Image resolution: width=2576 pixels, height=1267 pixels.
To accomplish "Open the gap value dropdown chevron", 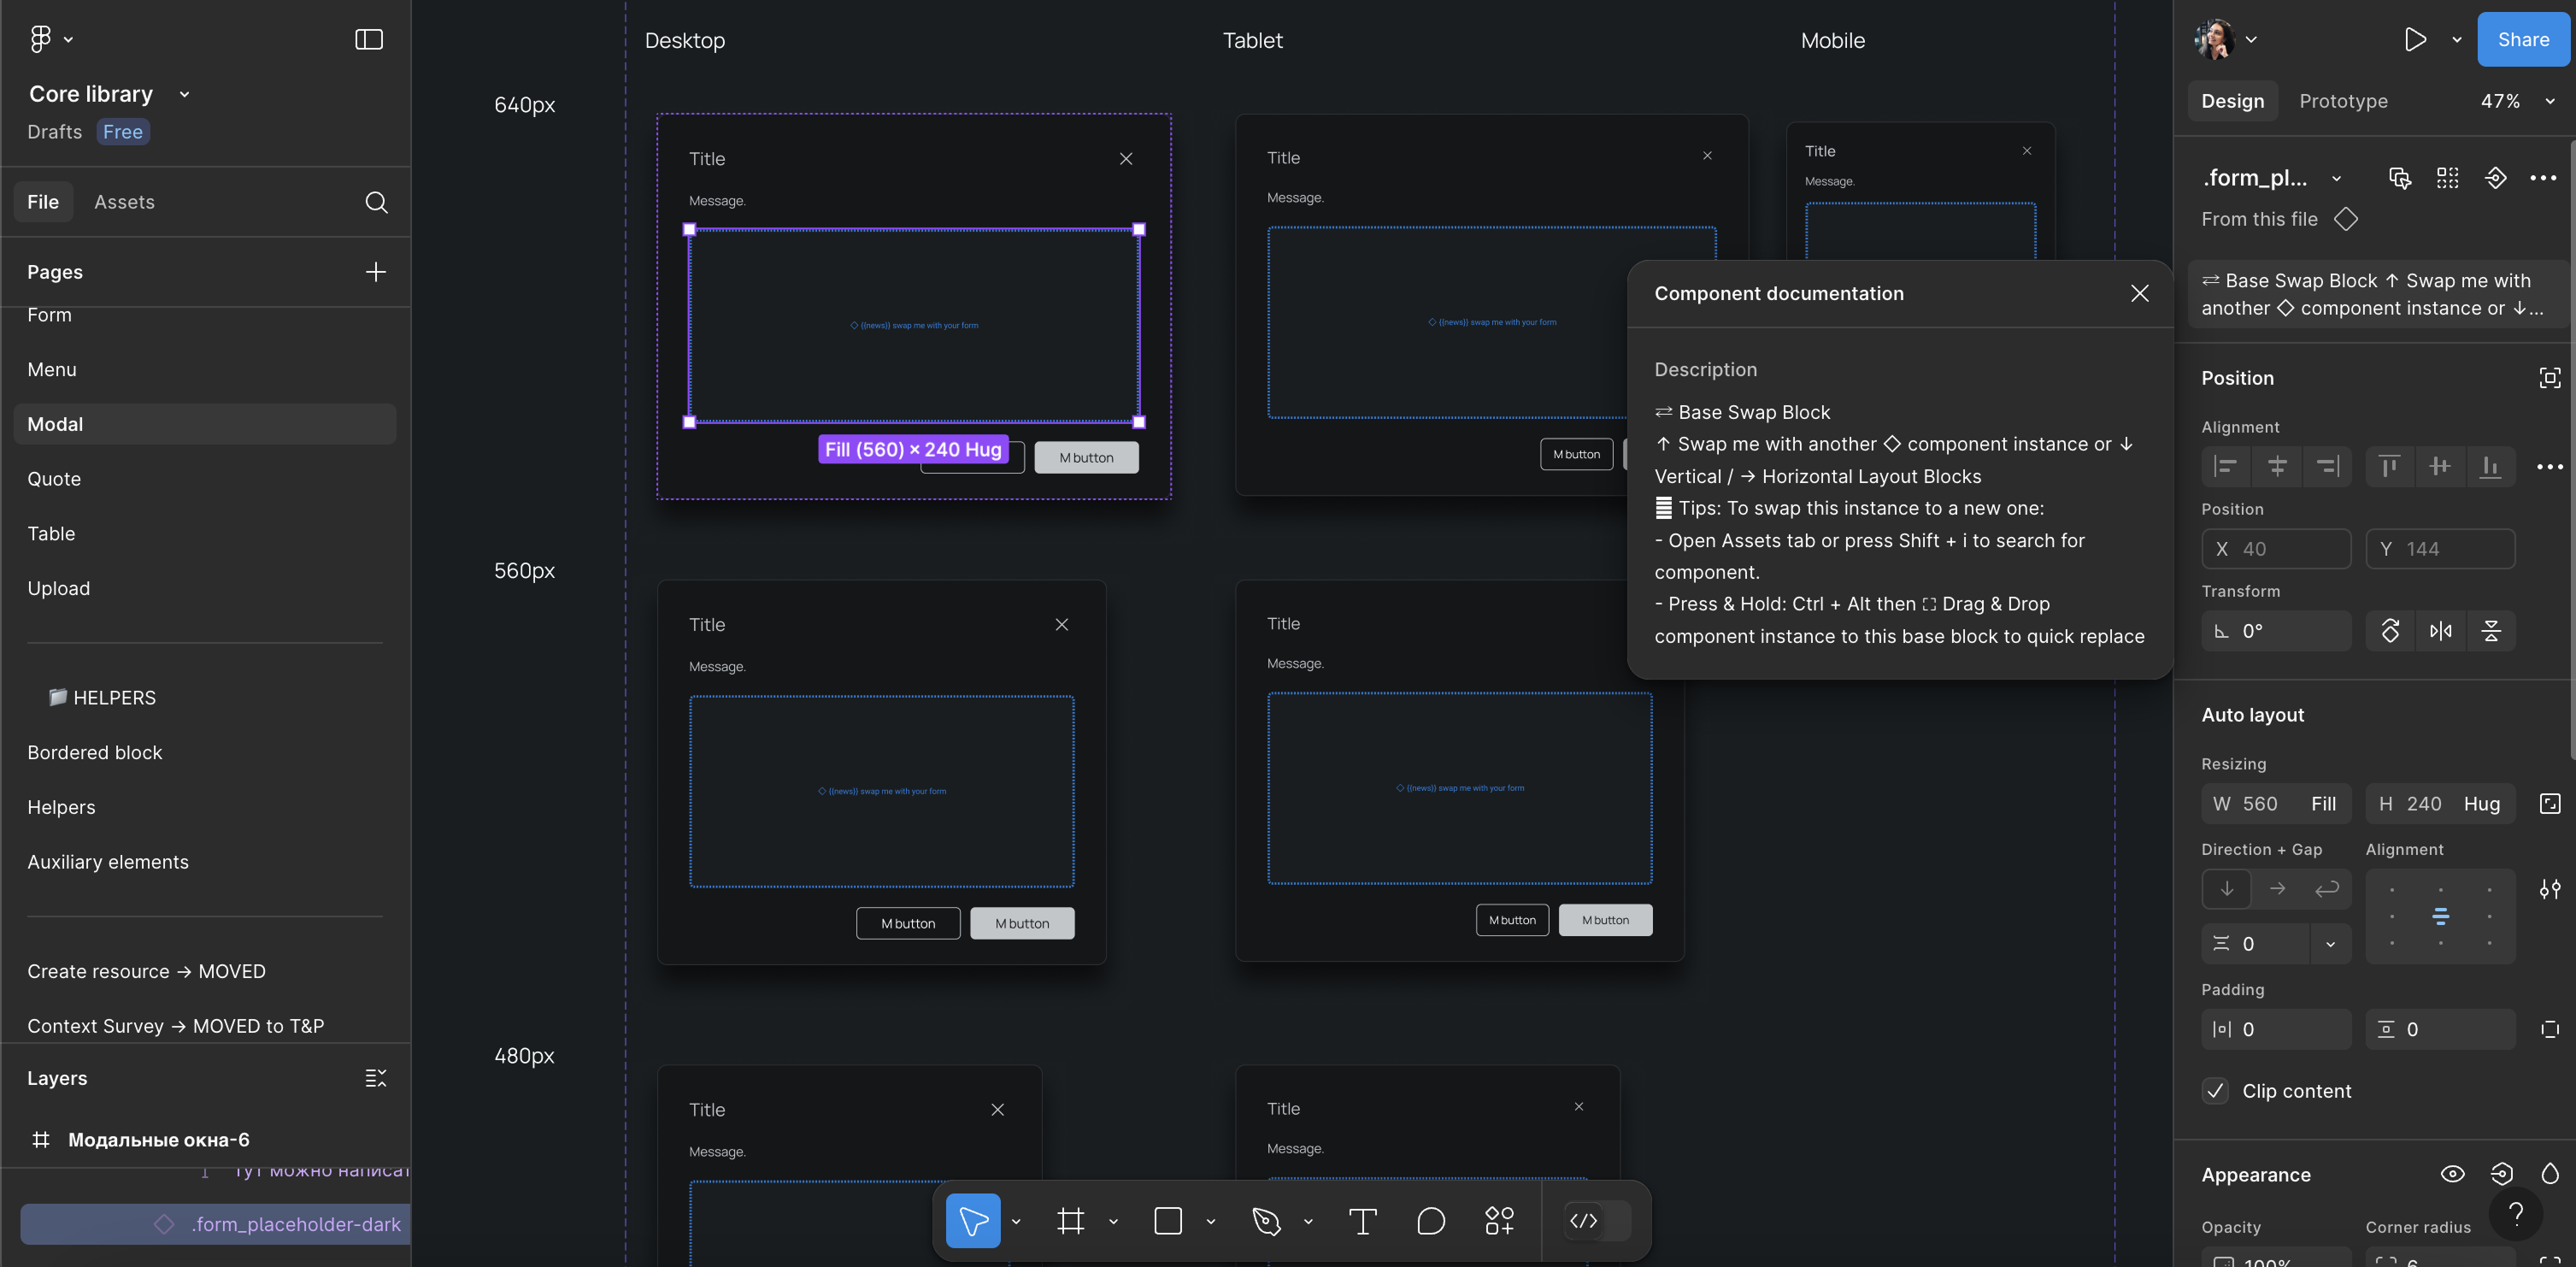I will click(2330, 944).
